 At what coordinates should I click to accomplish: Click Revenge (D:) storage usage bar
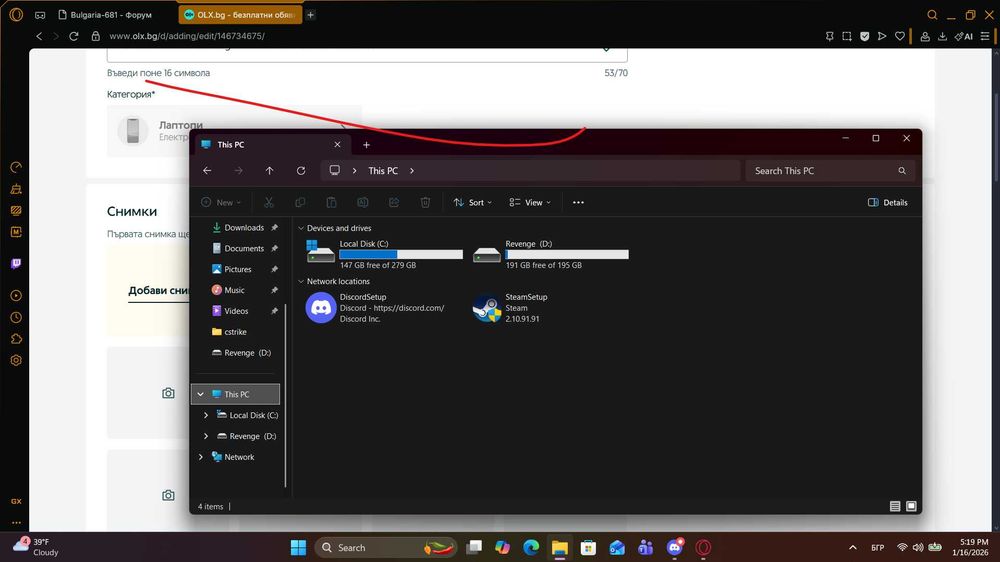click(567, 255)
